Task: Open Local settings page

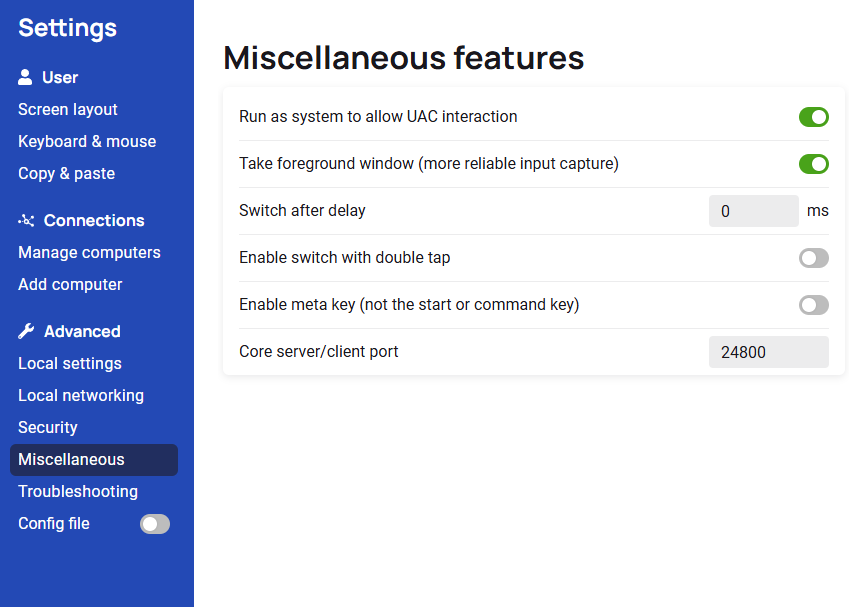Action: click(x=70, y=364)
